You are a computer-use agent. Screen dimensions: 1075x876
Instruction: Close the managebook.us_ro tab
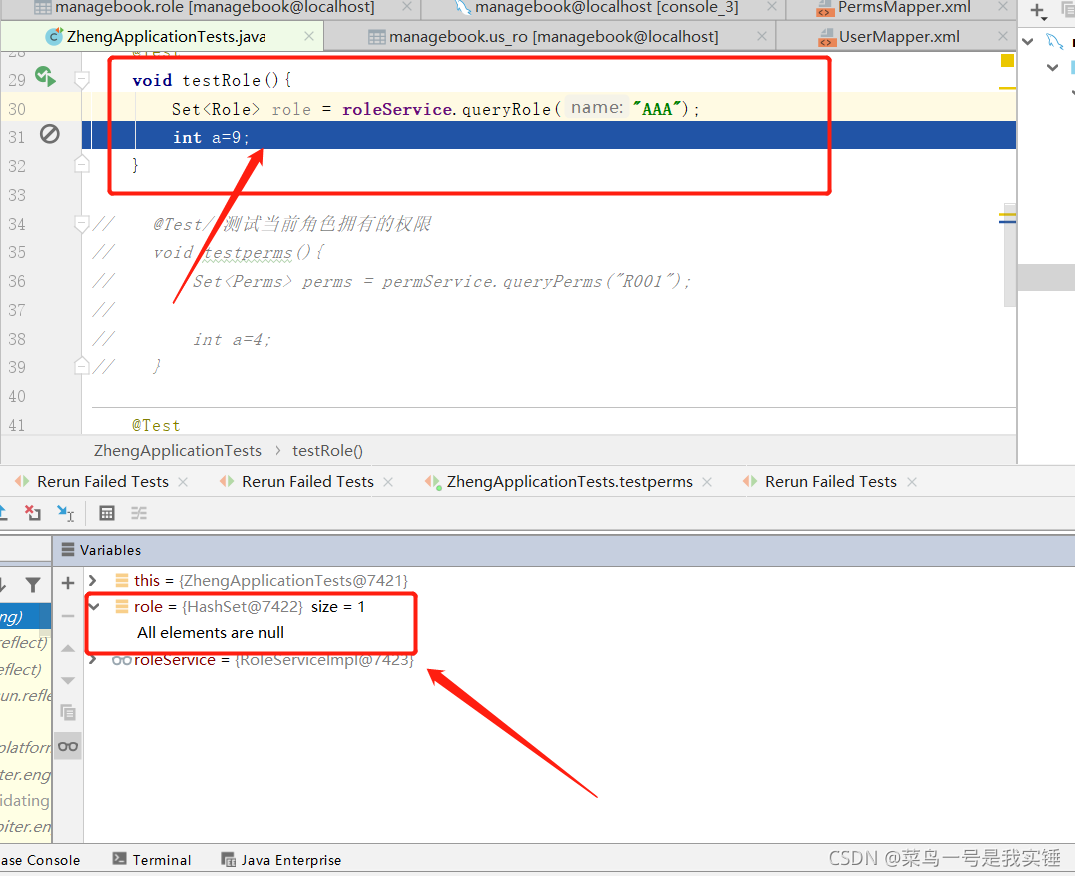point(762,36)
